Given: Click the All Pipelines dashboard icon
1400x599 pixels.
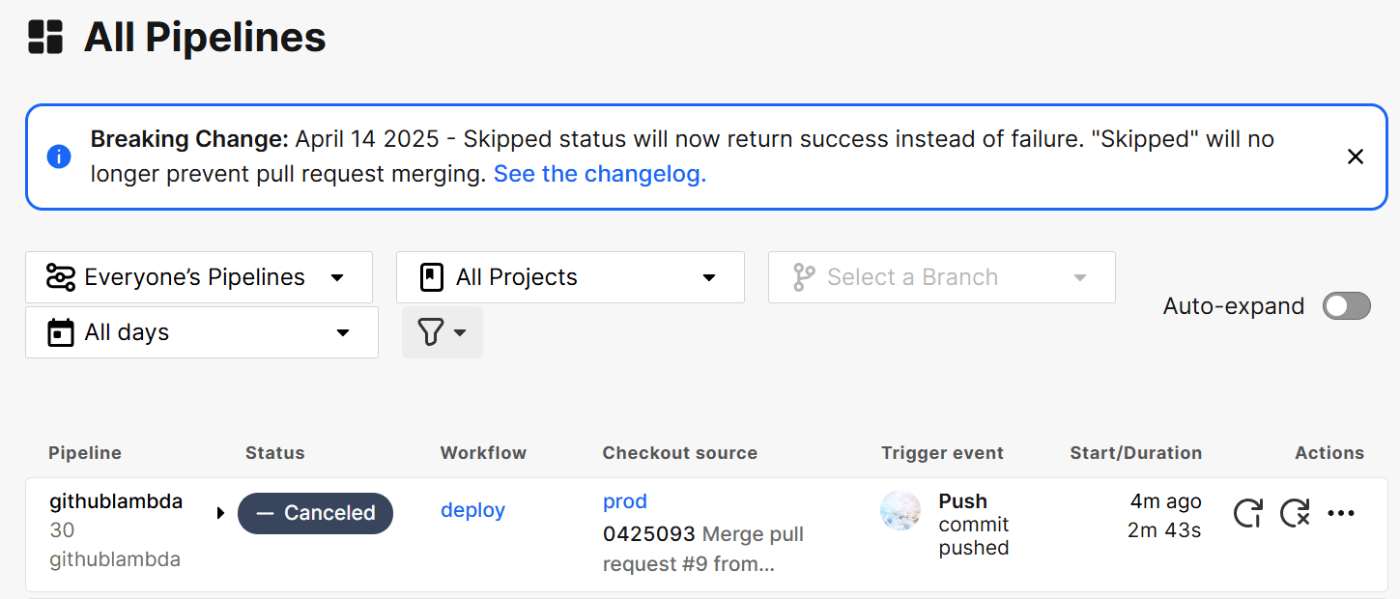Looking at the screenshot, I should click(x=46, y=37).
